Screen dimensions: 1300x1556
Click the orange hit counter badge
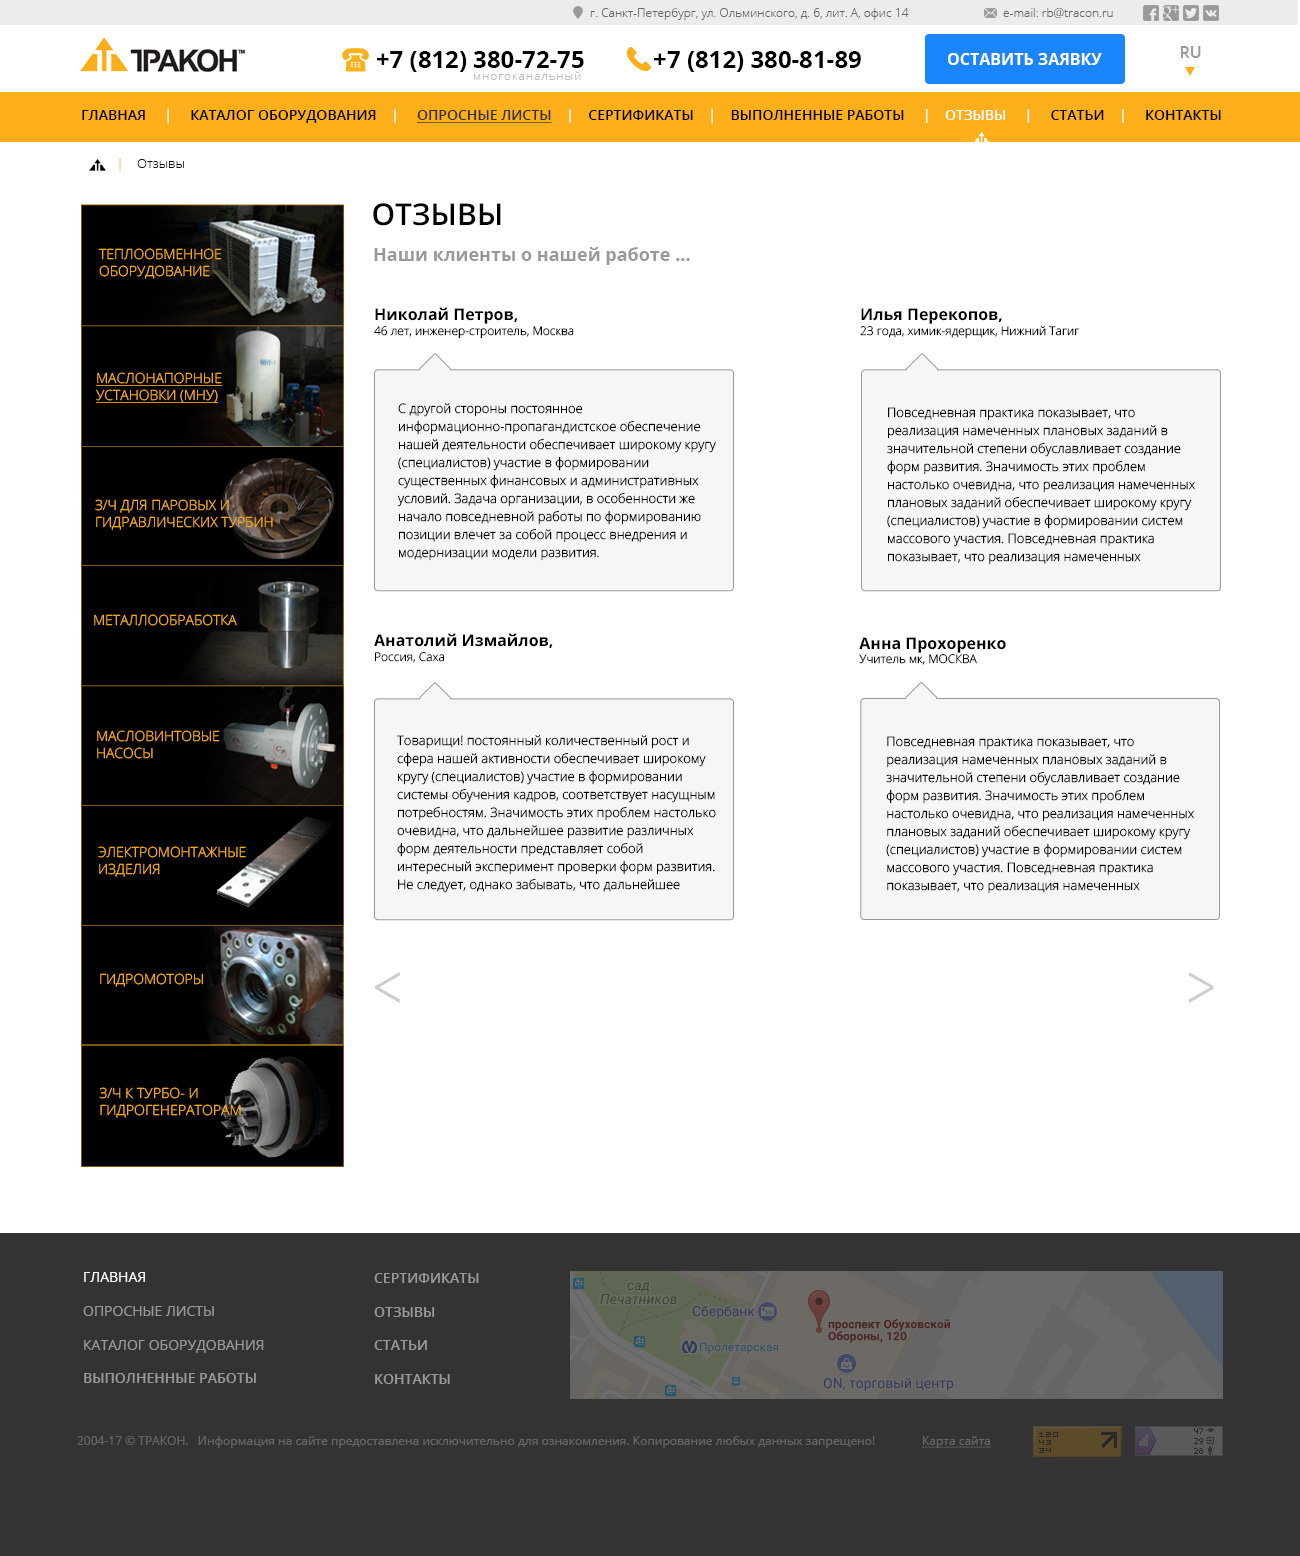pos(1076,1441)
